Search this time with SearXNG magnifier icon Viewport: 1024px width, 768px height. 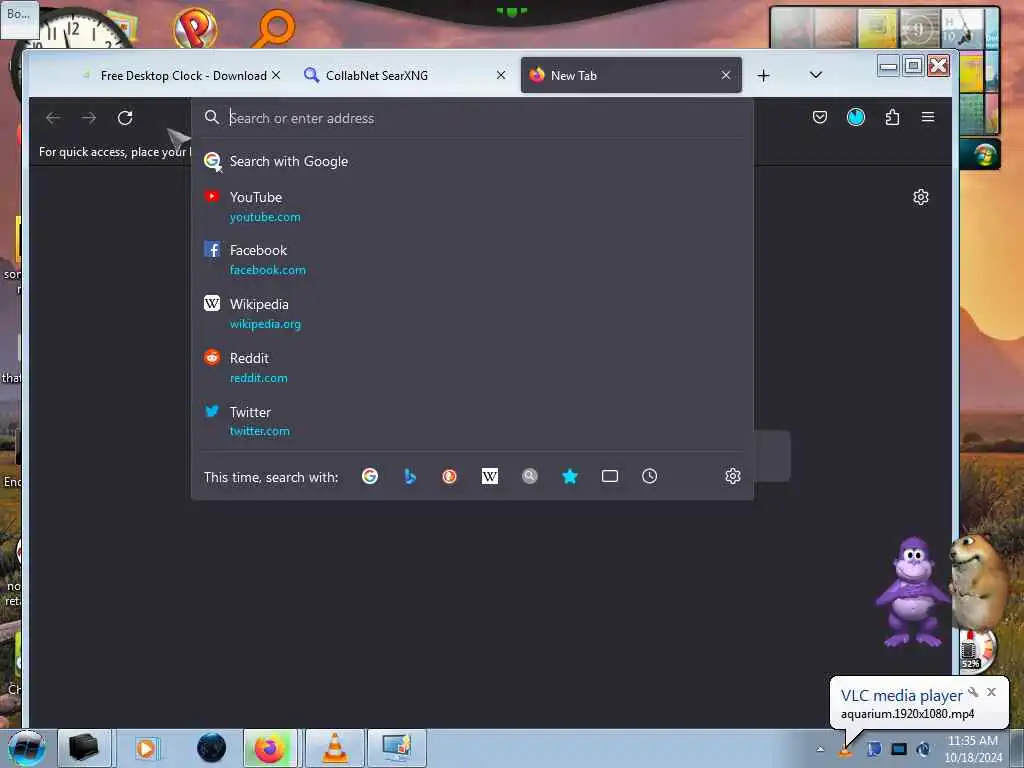[x=530, y=476]
